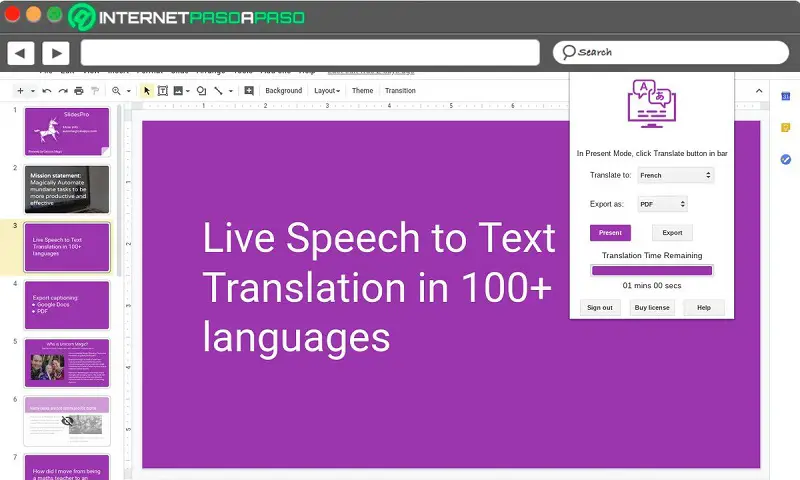
Task: Click the Background toolbar button
Action: (284, 91)
